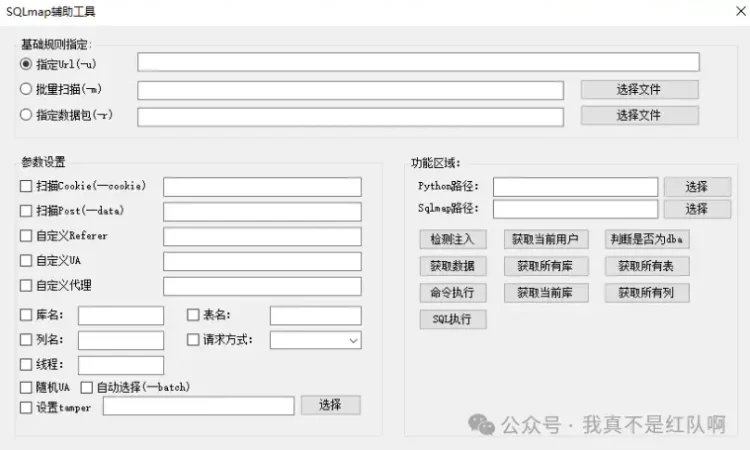Viewport: 750px width, 450px height.
Task: Click the 表名 input field
Action: [316, 316]
